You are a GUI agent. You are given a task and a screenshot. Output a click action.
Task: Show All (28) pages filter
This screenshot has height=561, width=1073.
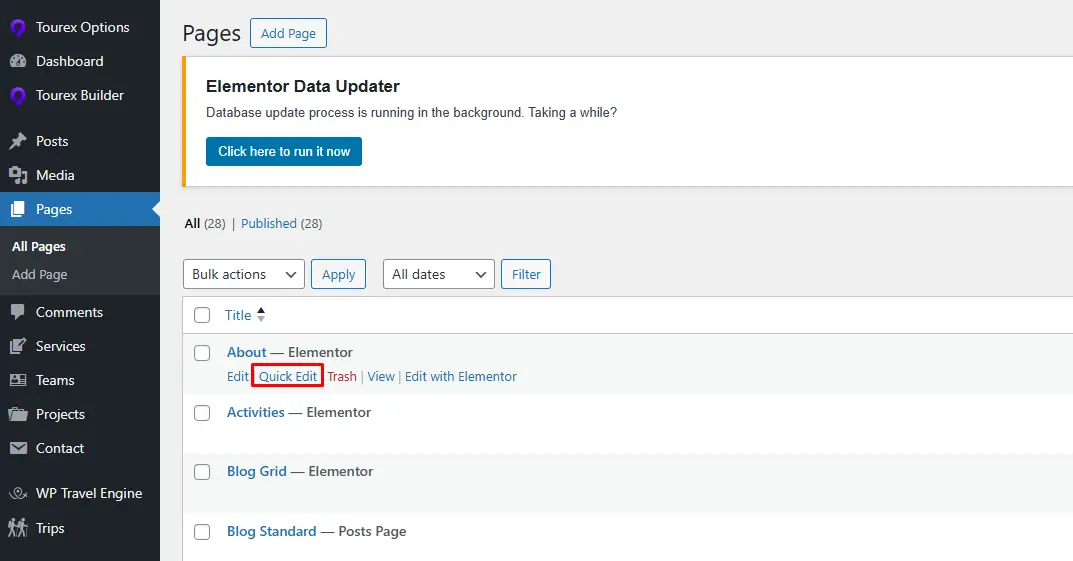pos(205,224)
